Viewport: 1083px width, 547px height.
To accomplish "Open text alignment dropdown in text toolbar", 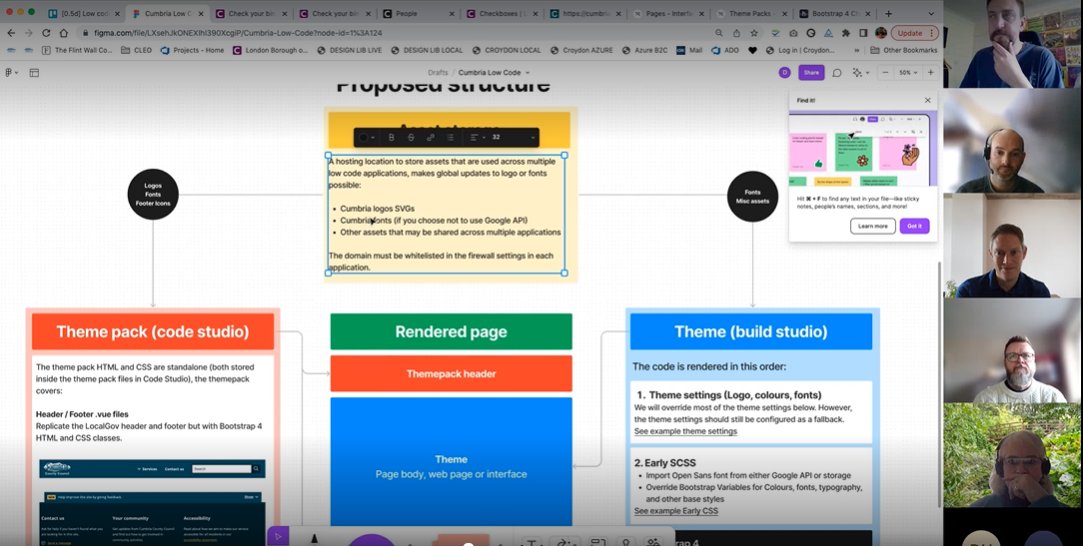I will click(x=477, y=137).
